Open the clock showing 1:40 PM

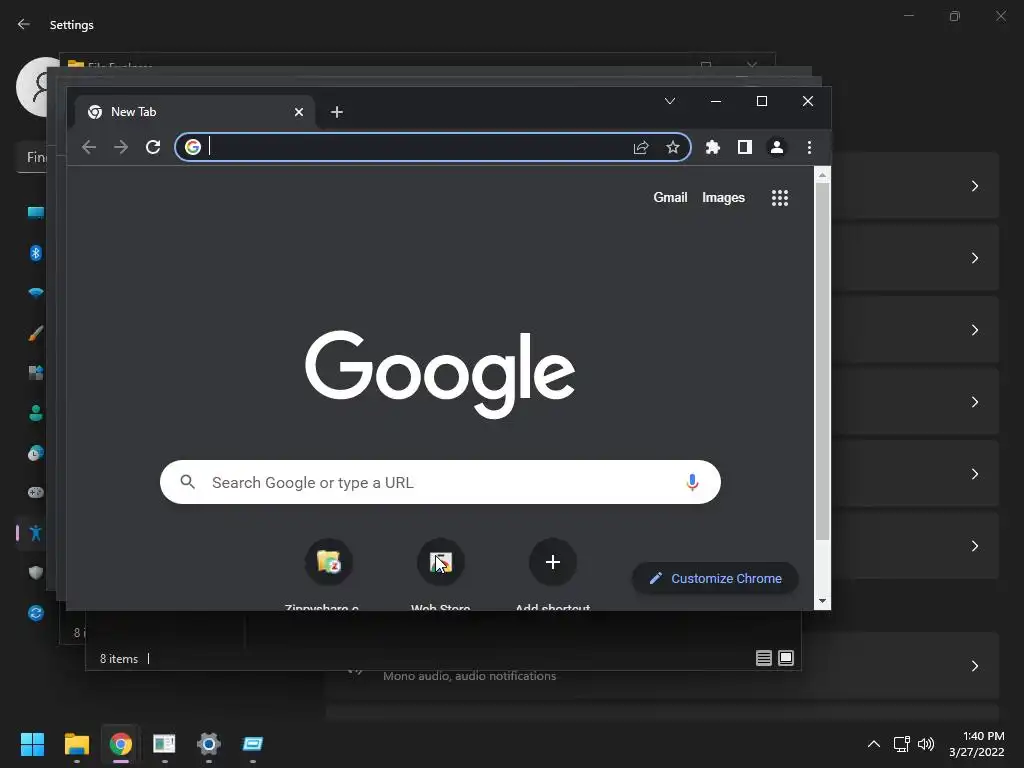[977, 744]
